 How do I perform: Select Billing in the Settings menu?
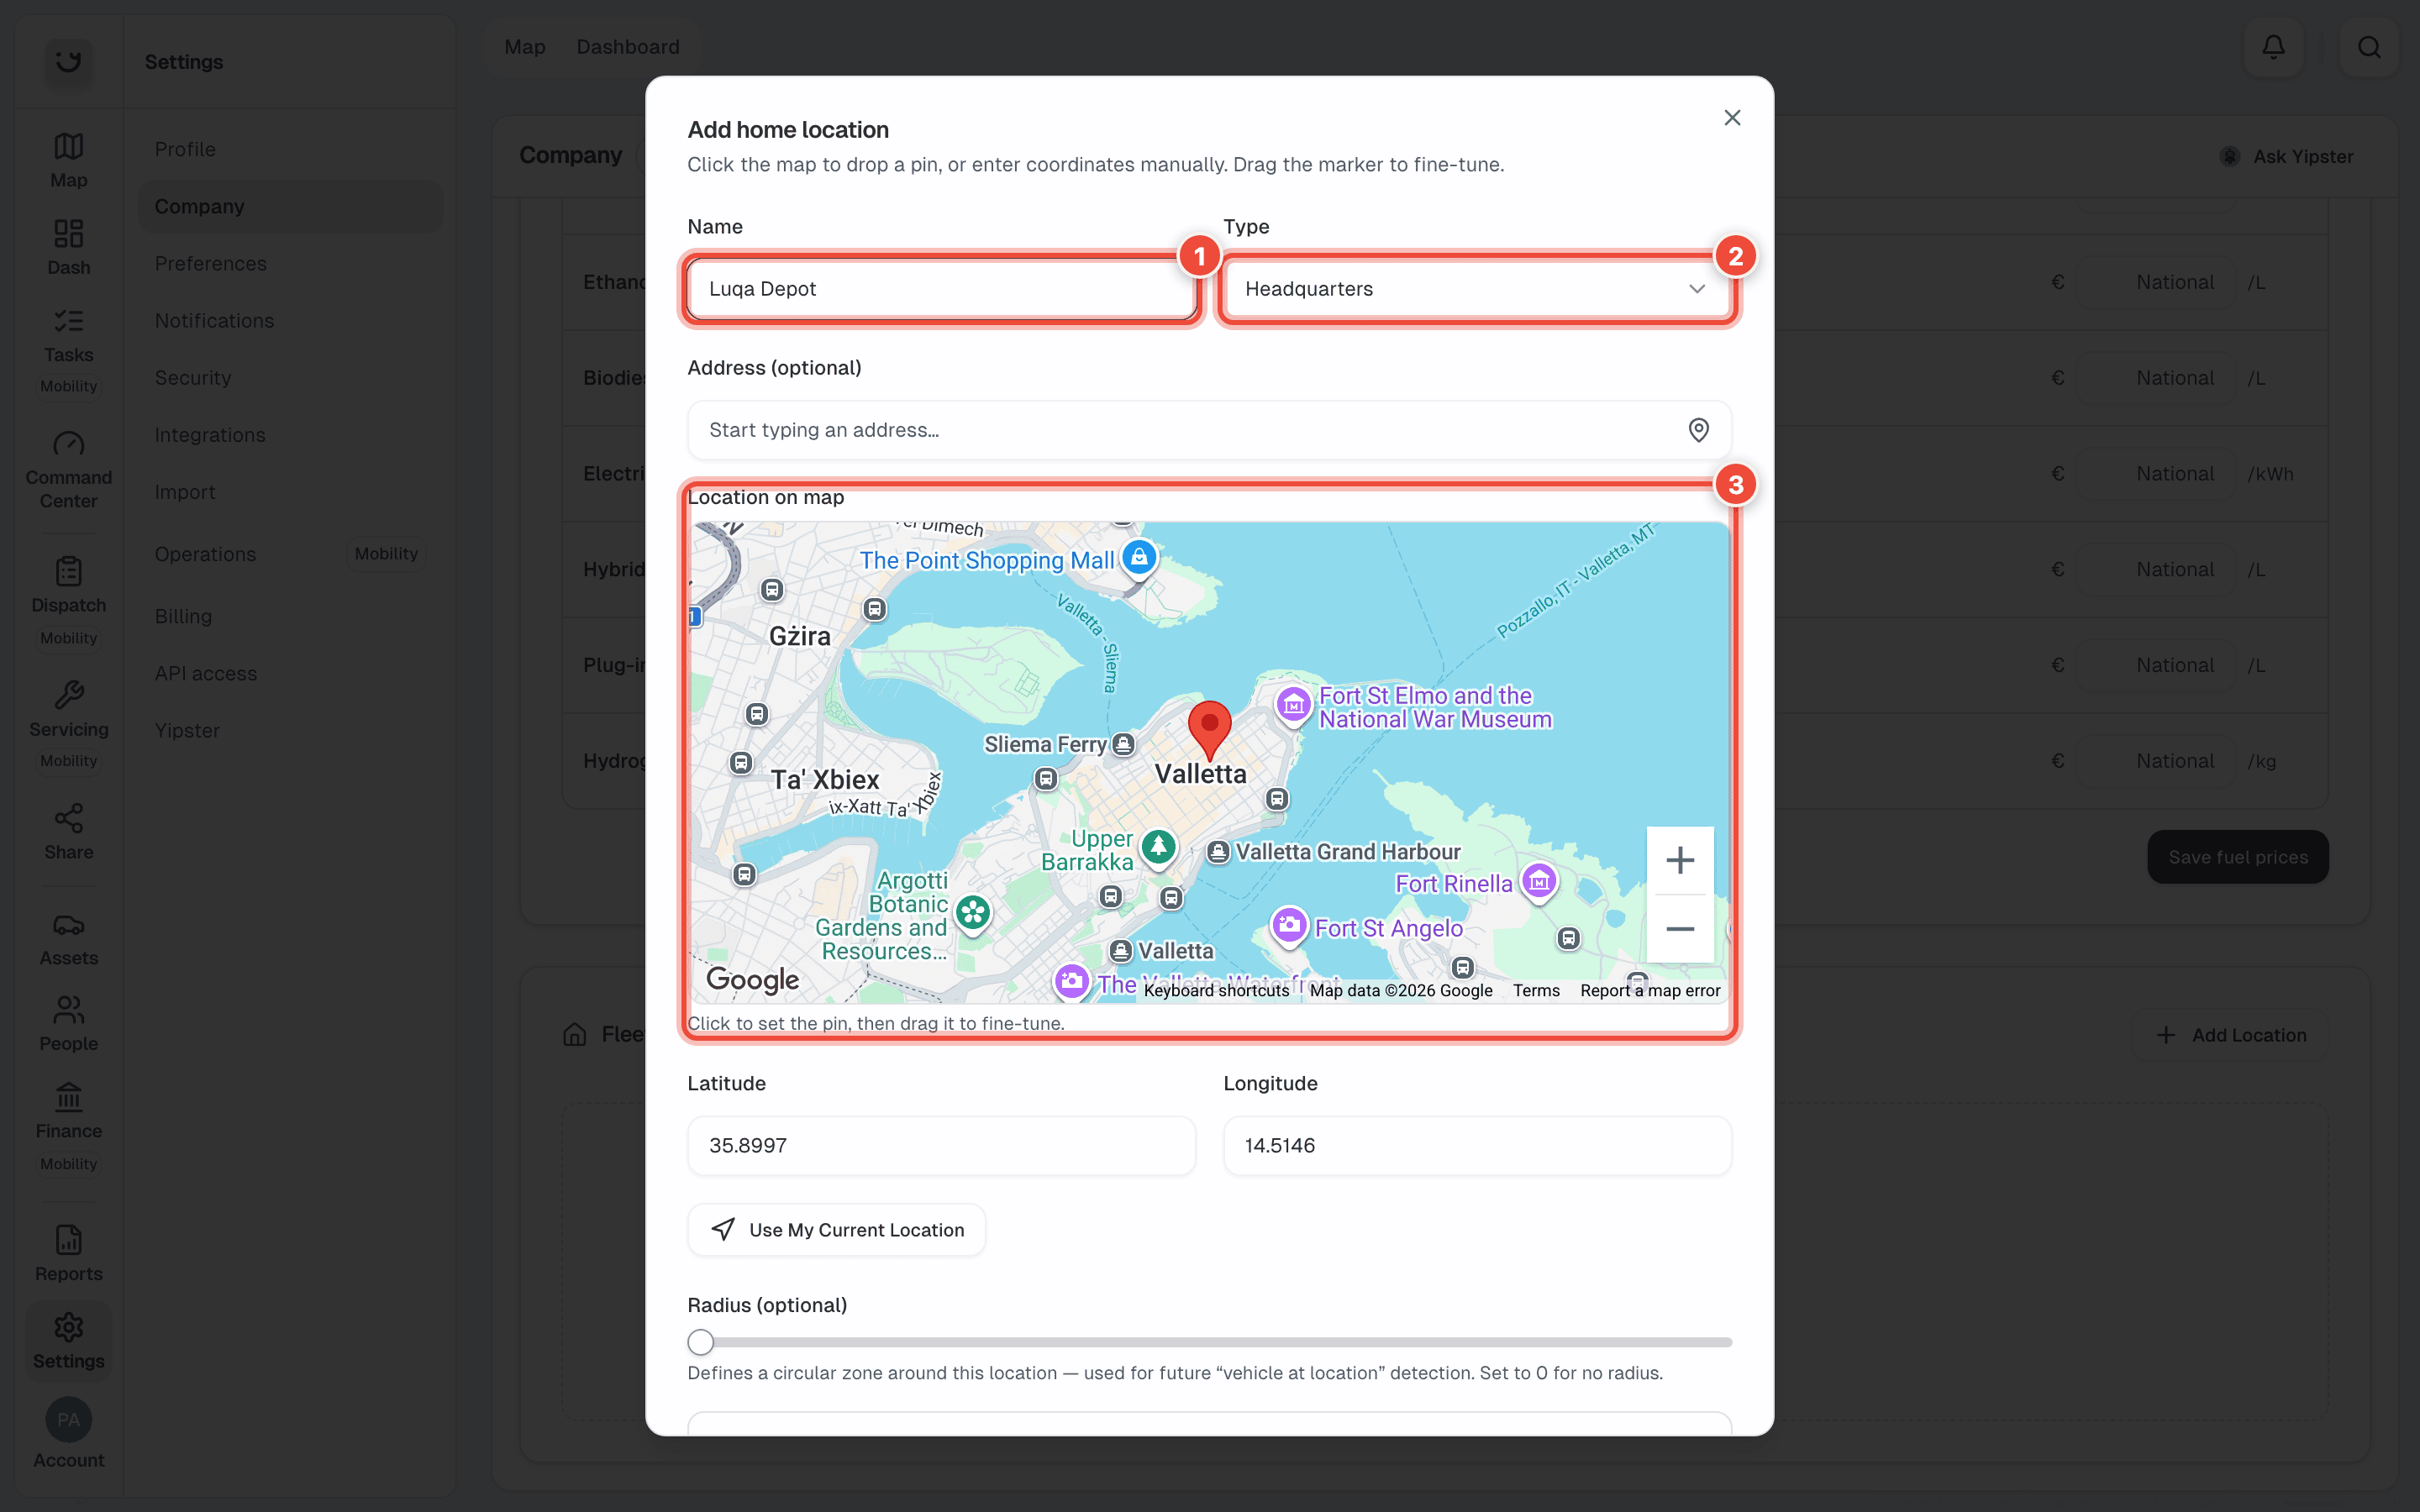pos(290,617)
